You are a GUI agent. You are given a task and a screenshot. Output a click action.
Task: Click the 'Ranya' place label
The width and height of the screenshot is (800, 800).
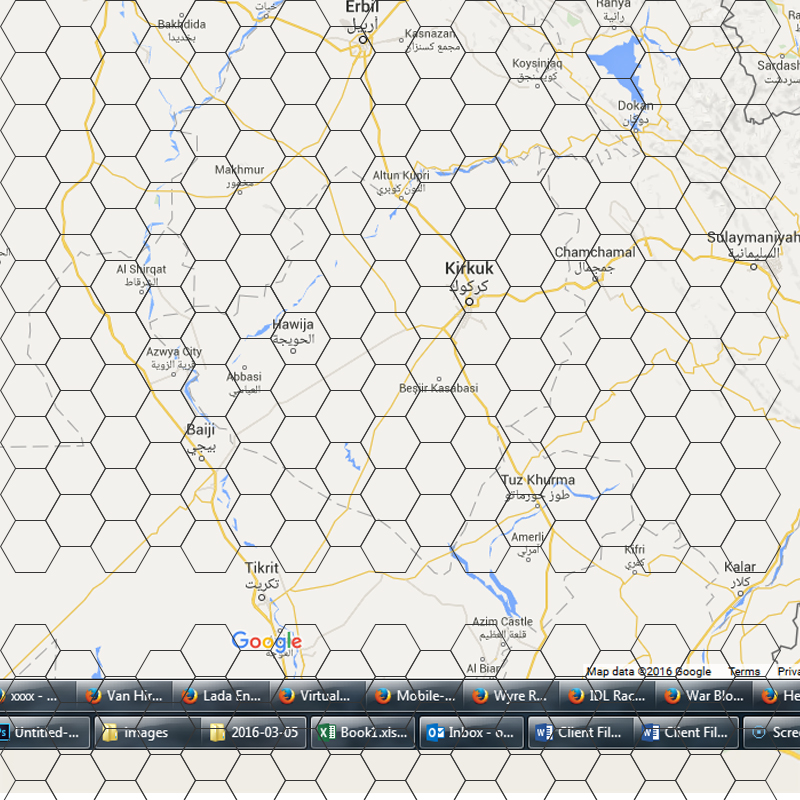coord(613,4)
